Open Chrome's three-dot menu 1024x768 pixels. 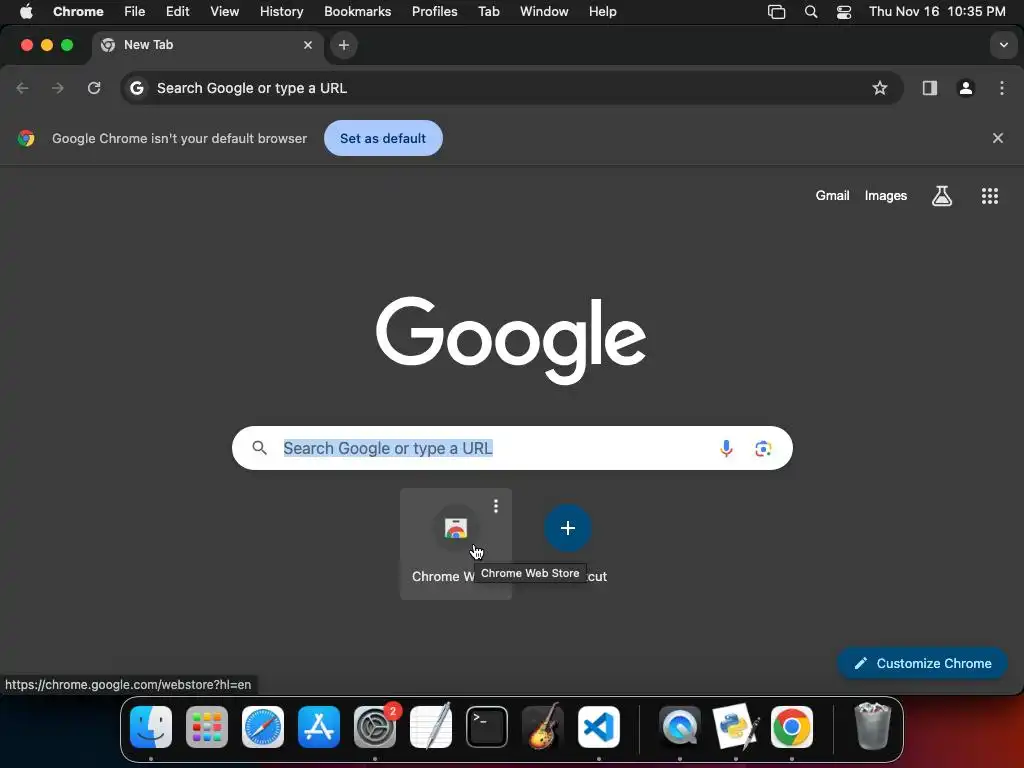[x=1002, y=88]
